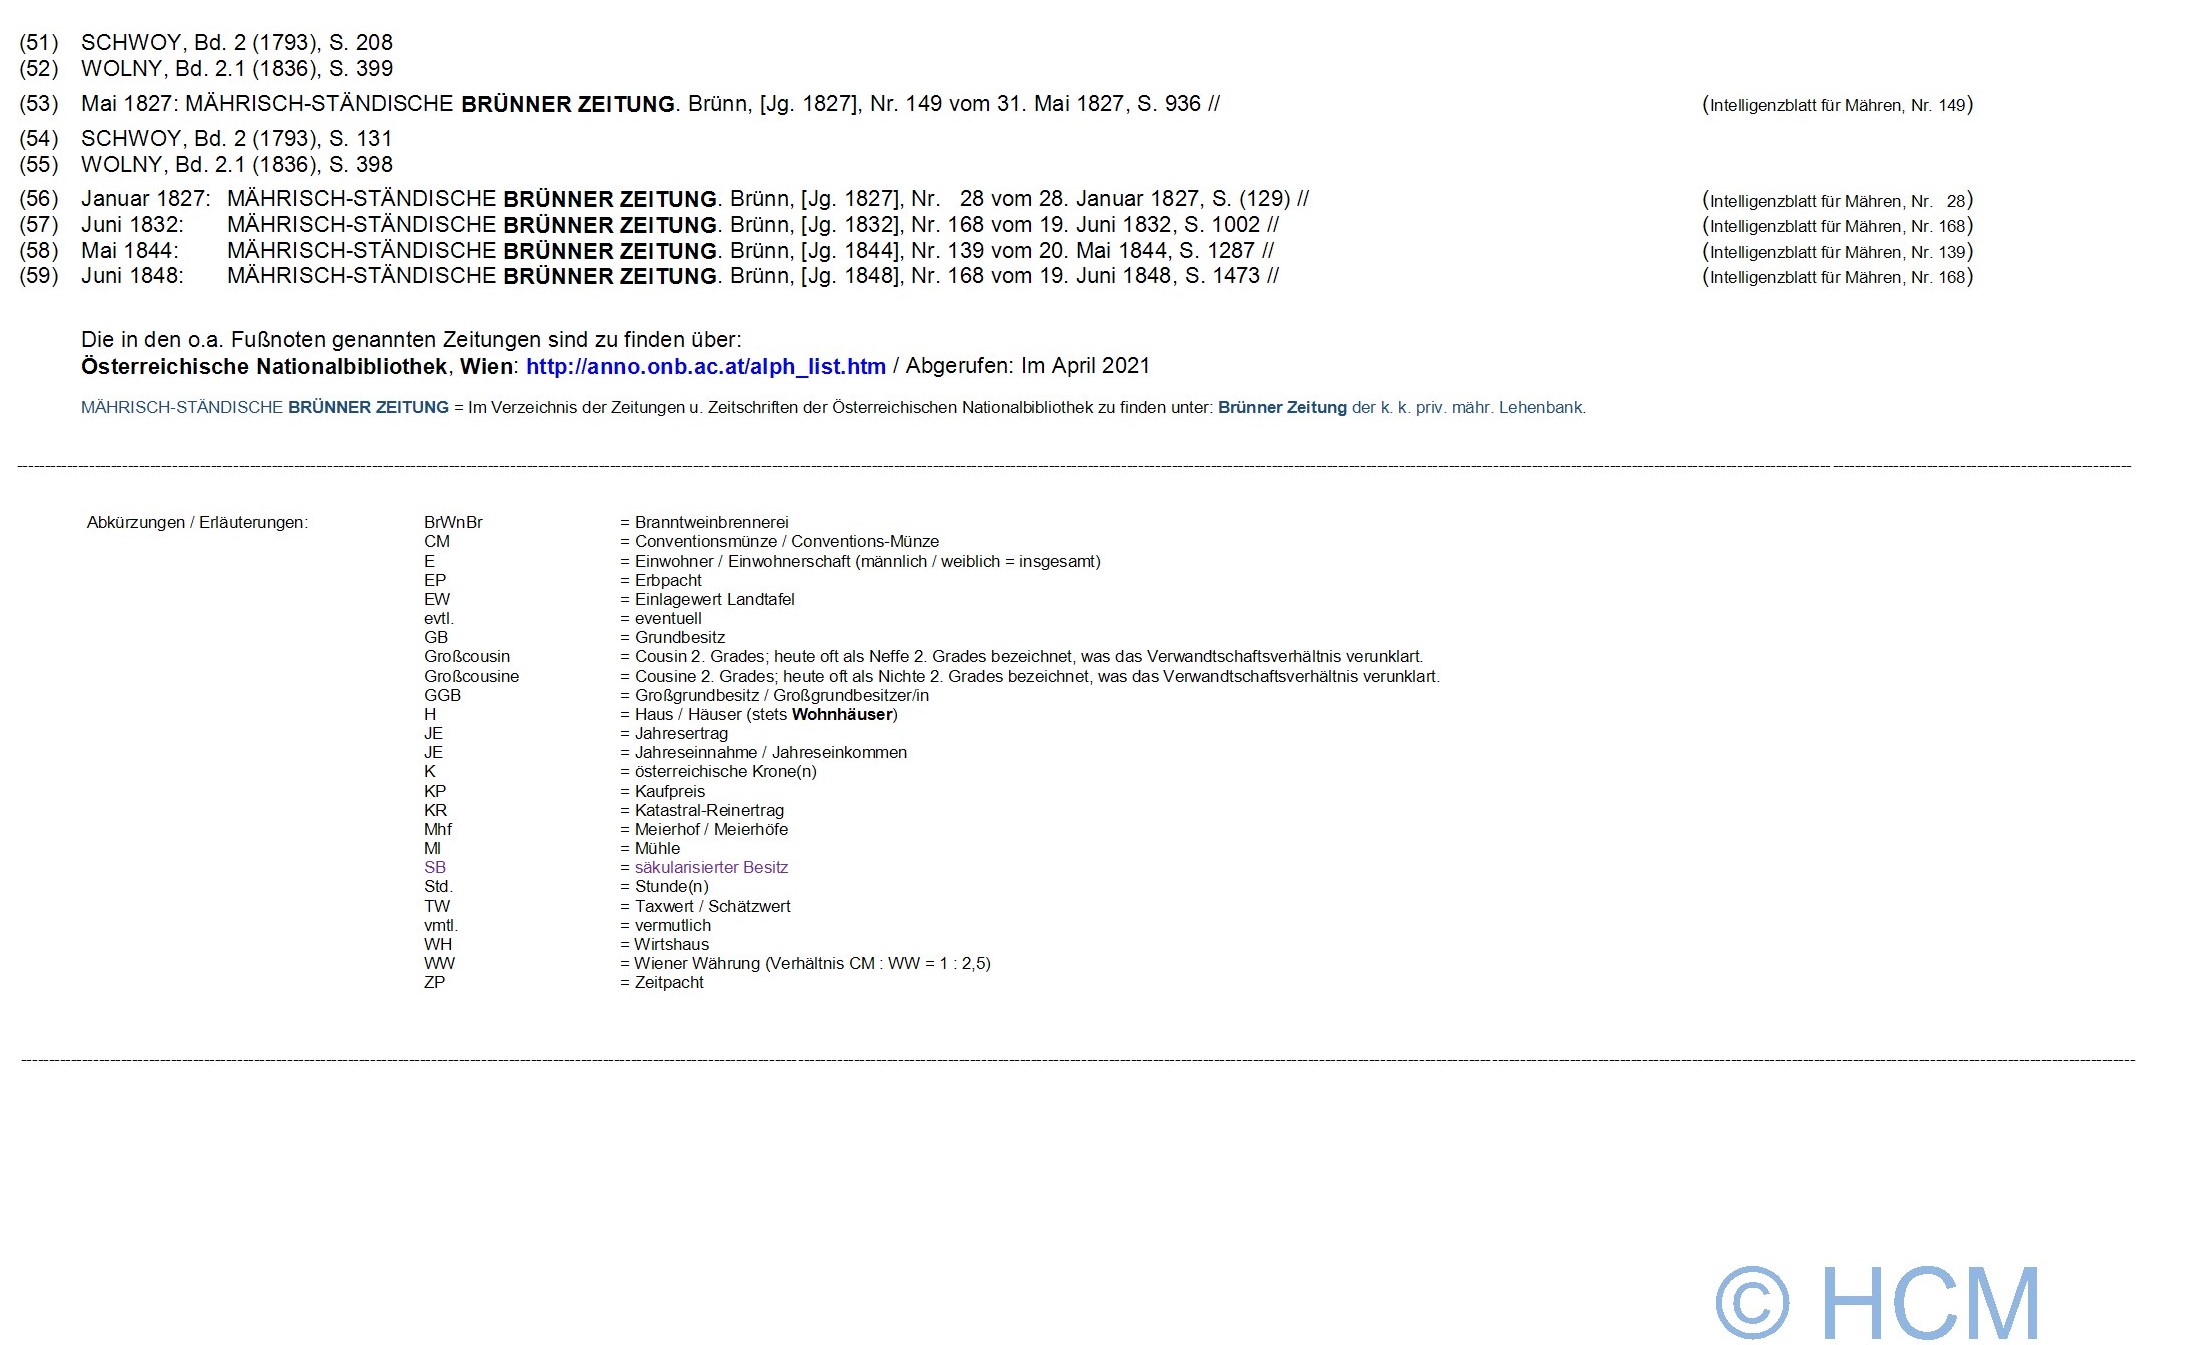This screenshot has width=2210, height=1345.
Task: Click Intelligenzblatt für Mähren Nr. 28 note
Action: click(x=1837, y=201)
